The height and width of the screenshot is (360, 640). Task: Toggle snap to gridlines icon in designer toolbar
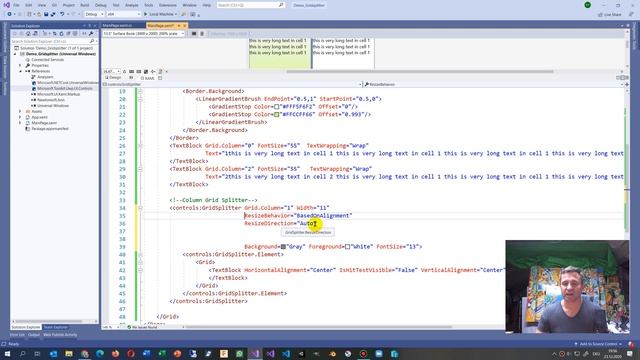[139, 71]
